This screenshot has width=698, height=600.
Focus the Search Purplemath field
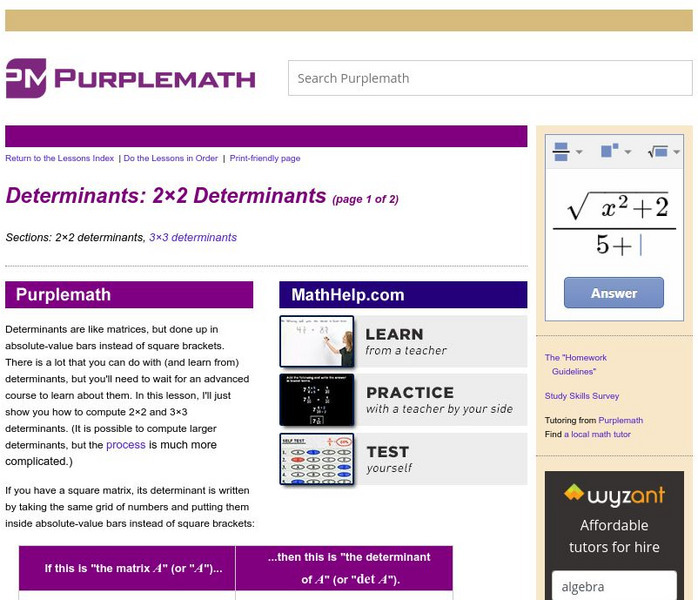490,78
